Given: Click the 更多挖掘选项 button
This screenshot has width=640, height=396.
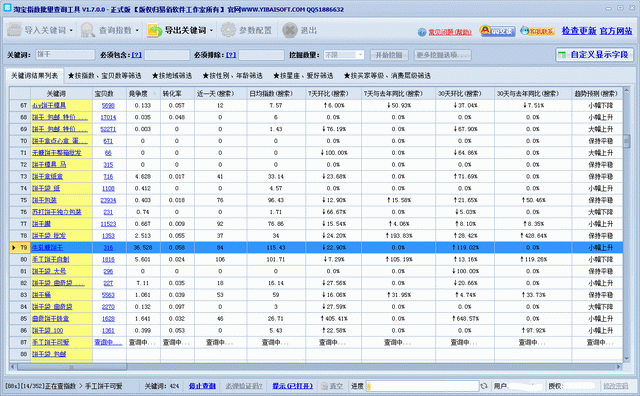Looking at the screenshot, I should (442, 55).
